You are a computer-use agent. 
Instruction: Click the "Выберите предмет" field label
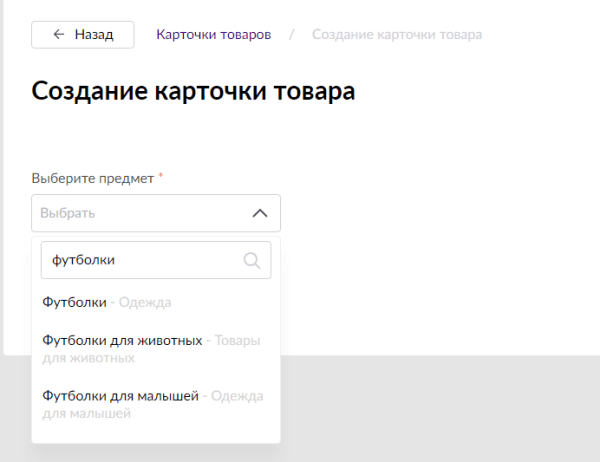pyautogui.click(x=93, y=178)
